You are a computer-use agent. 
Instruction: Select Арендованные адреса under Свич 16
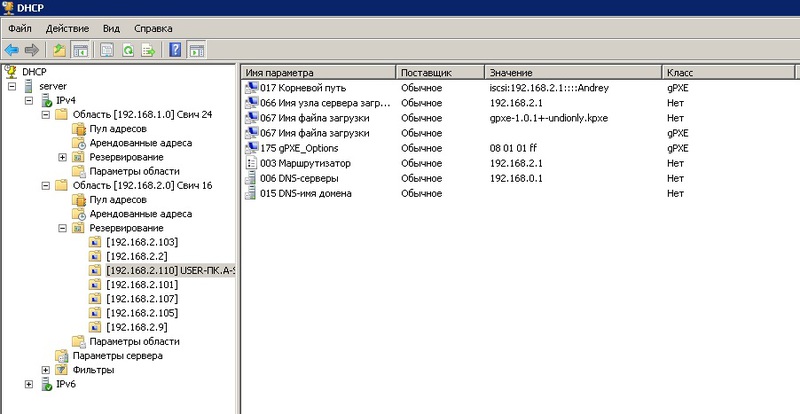click(x=141, y=214)
